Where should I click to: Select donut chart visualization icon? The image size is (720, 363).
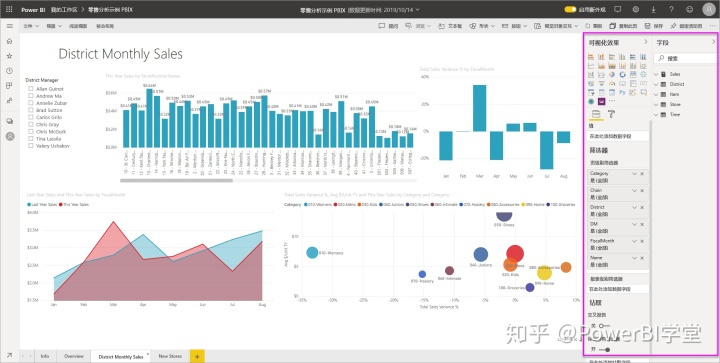pyautogui.click(x=623, y=74)
